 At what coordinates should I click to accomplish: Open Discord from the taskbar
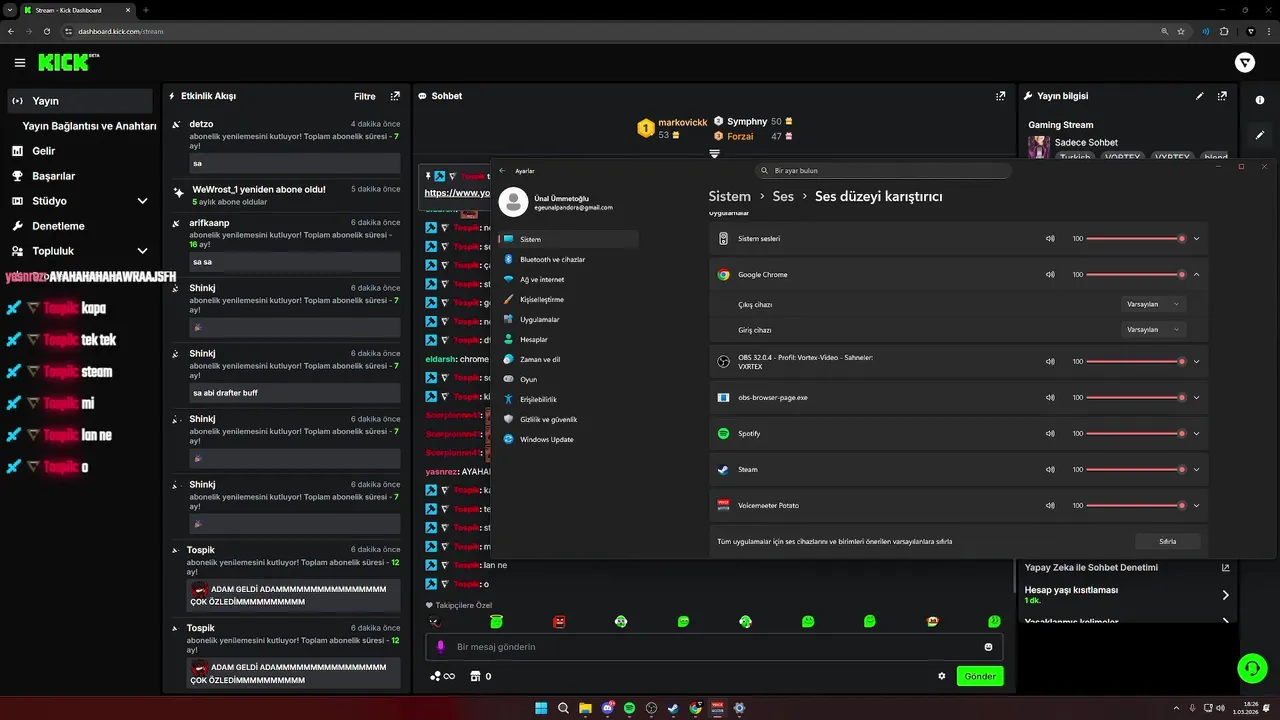click(607, 708)
